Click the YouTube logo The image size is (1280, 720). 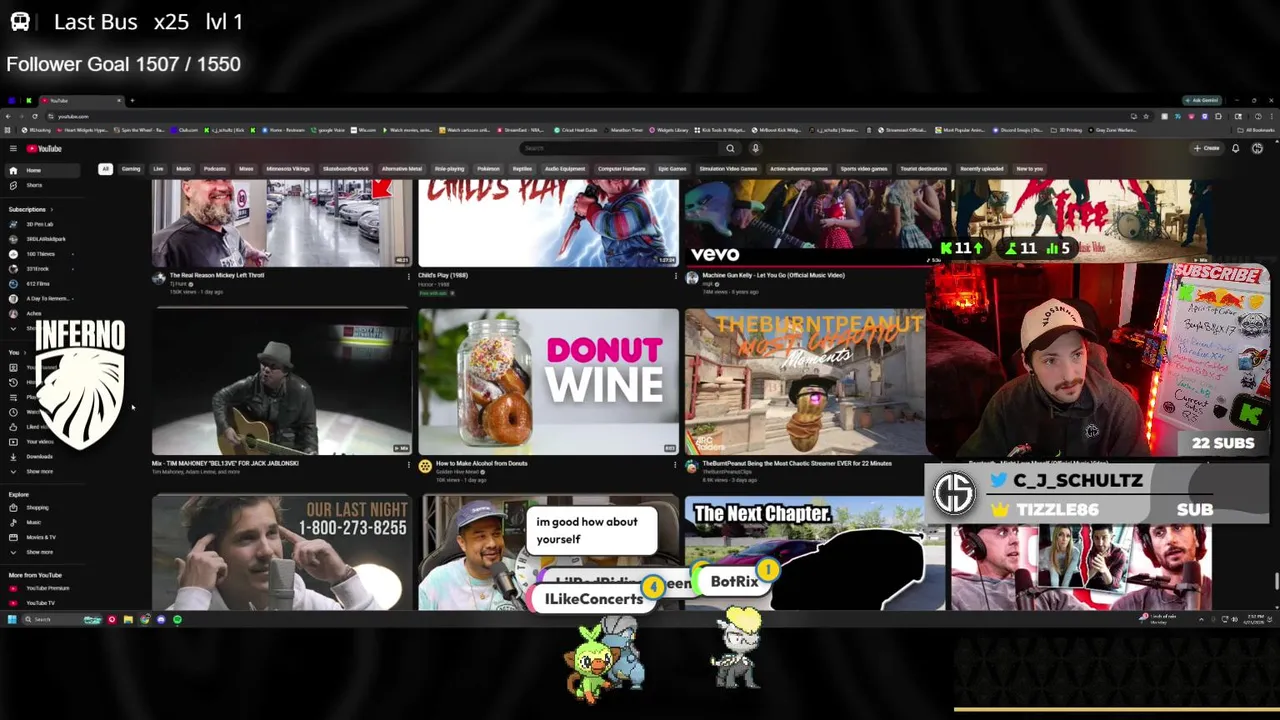click(x=44, y=148)
